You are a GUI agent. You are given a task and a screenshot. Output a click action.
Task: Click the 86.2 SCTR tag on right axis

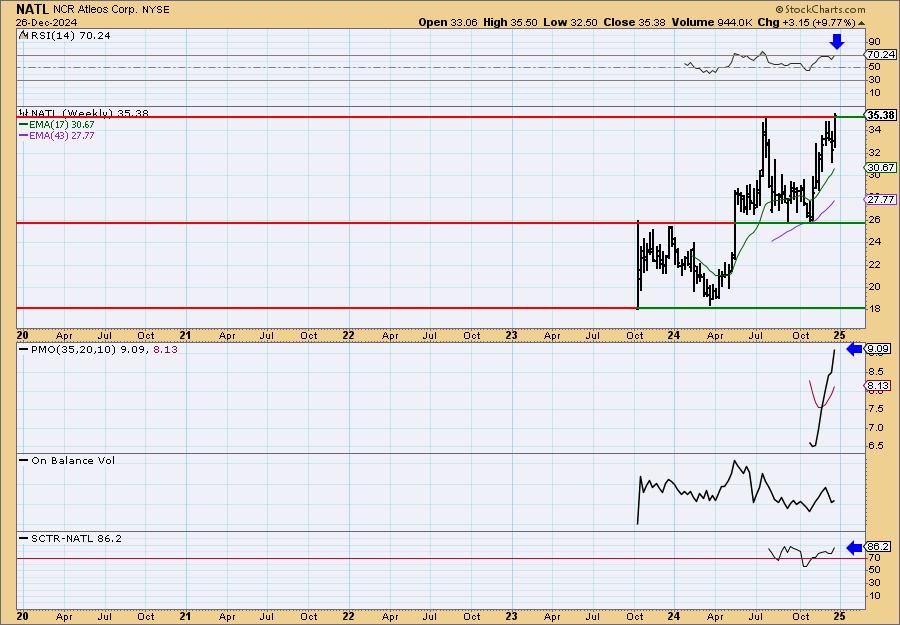[x=879, y=546]
